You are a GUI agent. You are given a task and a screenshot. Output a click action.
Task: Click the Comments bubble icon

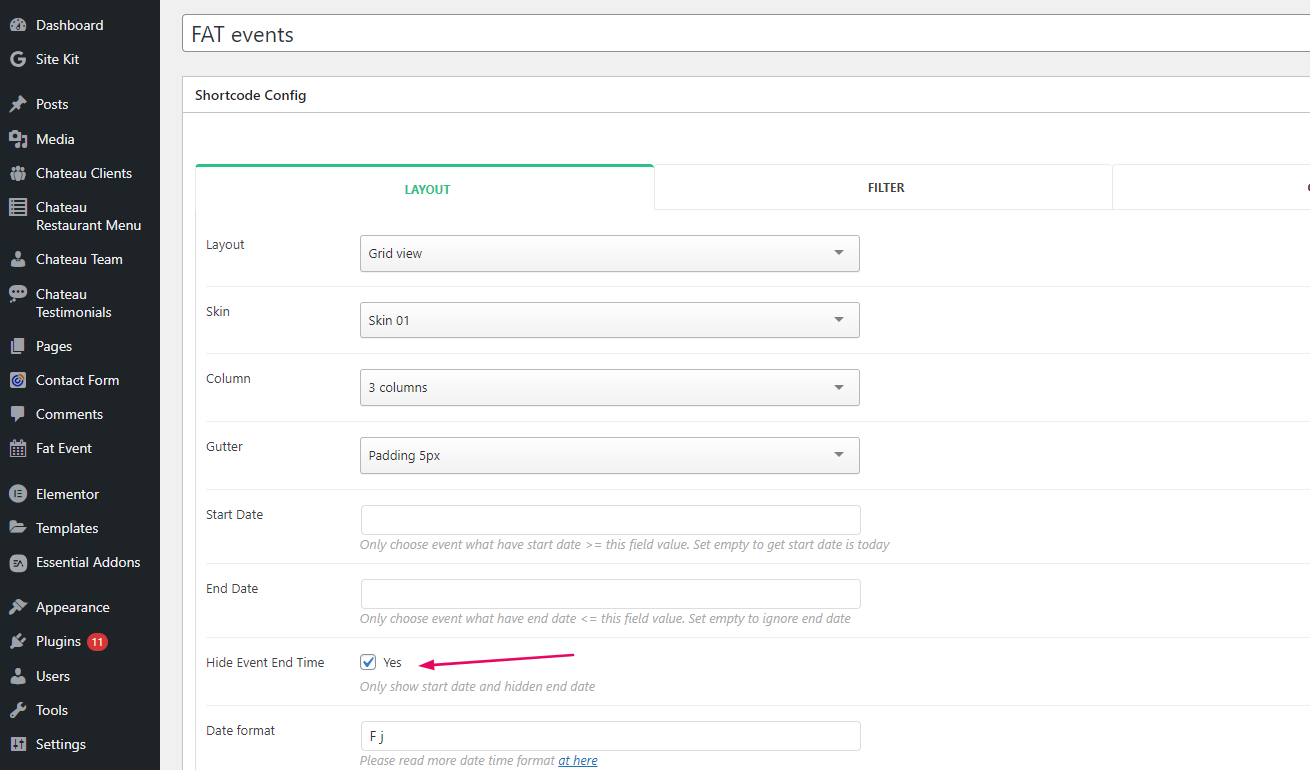18,414
